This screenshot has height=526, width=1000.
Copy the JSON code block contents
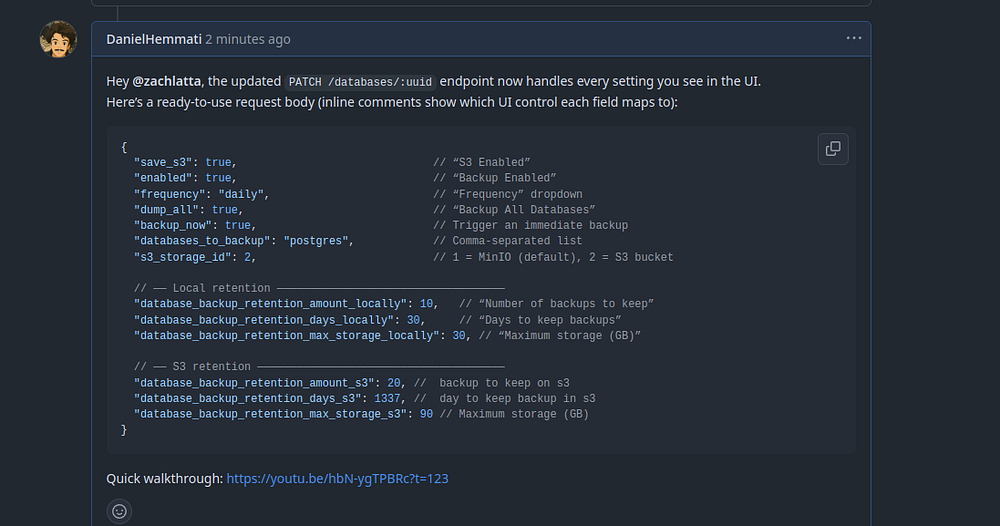[833, 149]
